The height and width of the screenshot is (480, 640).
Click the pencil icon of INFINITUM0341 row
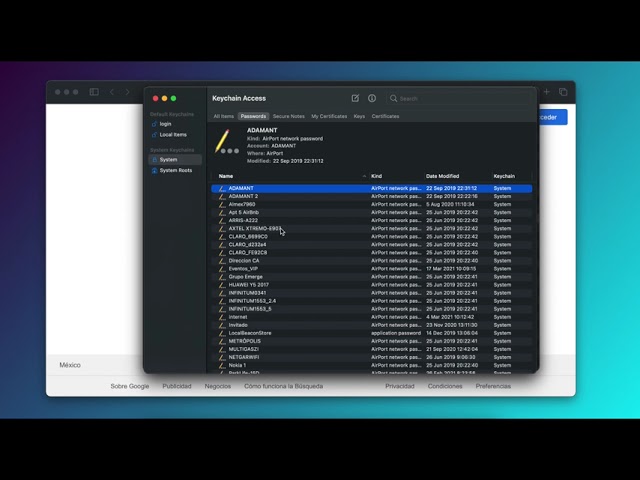[x=222, y=293]
